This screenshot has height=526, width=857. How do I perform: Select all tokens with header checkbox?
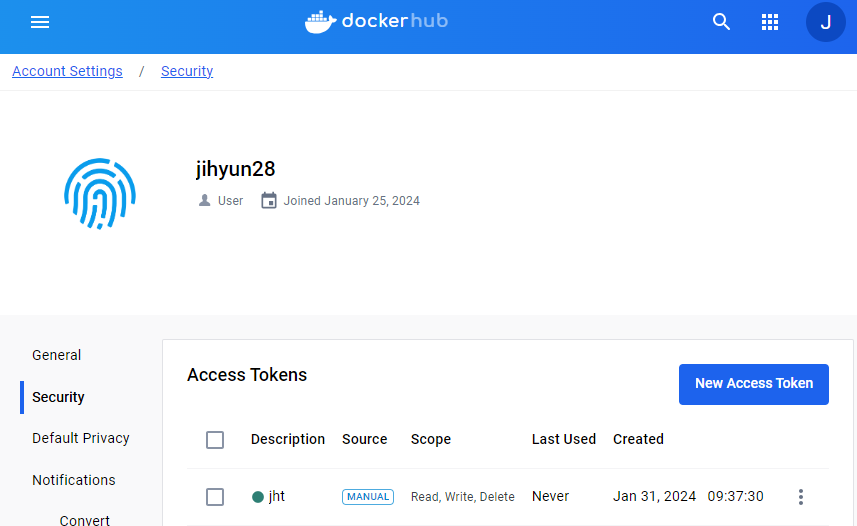(x=215, y=440)
